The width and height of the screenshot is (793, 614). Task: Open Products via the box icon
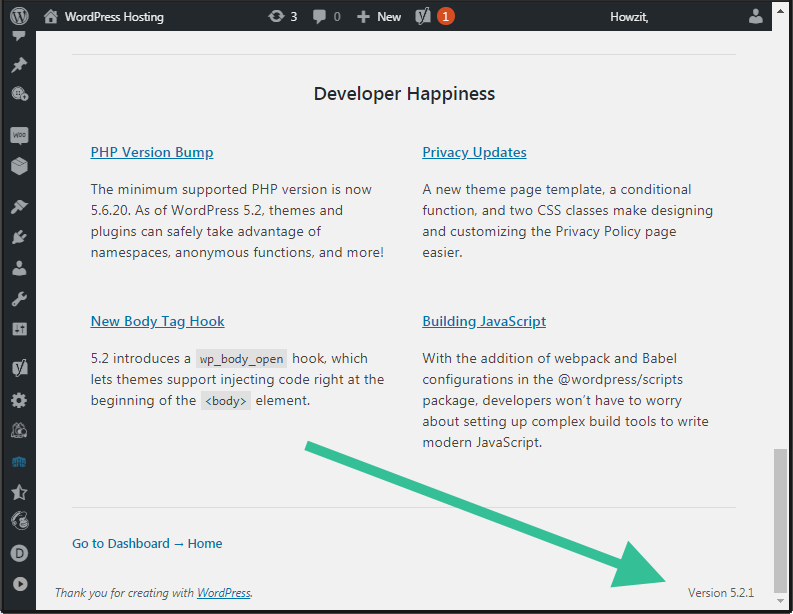[19, 165]
